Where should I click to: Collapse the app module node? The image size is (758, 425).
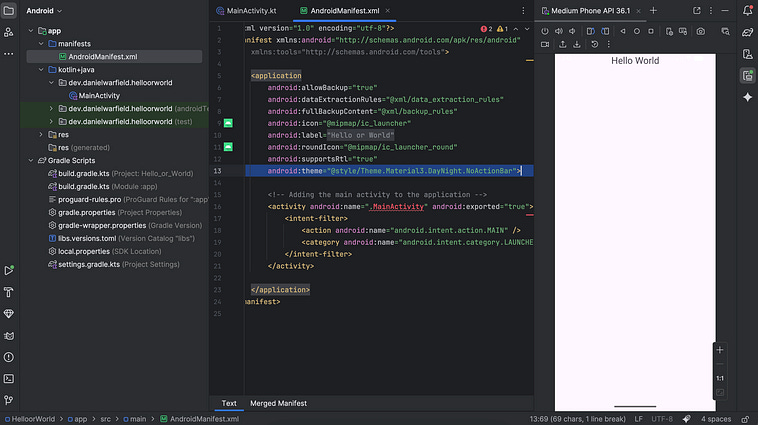[x=31, y=30]
